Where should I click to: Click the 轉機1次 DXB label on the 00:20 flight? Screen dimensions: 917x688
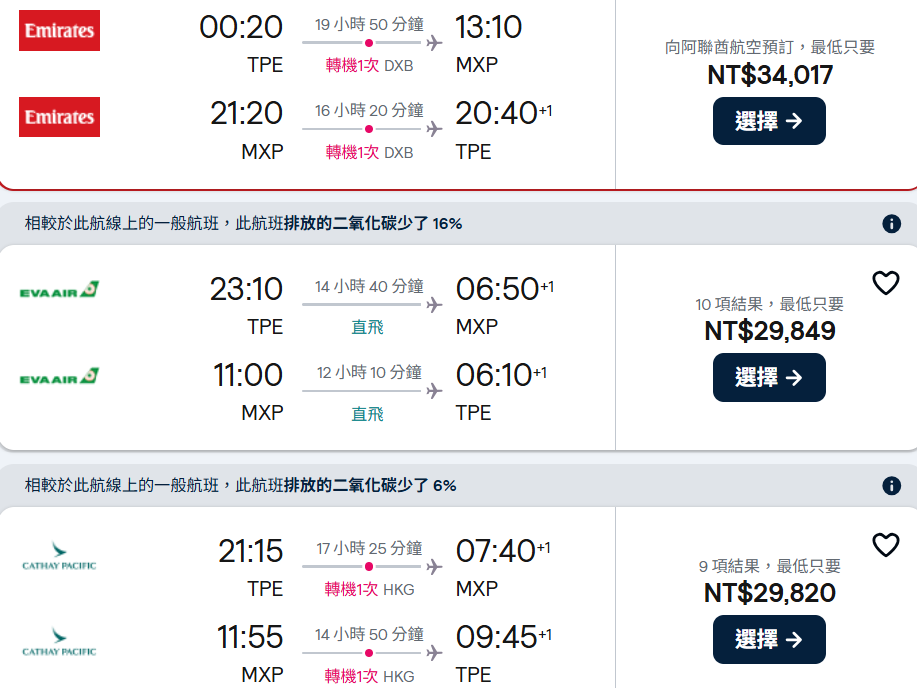(369, 66)
